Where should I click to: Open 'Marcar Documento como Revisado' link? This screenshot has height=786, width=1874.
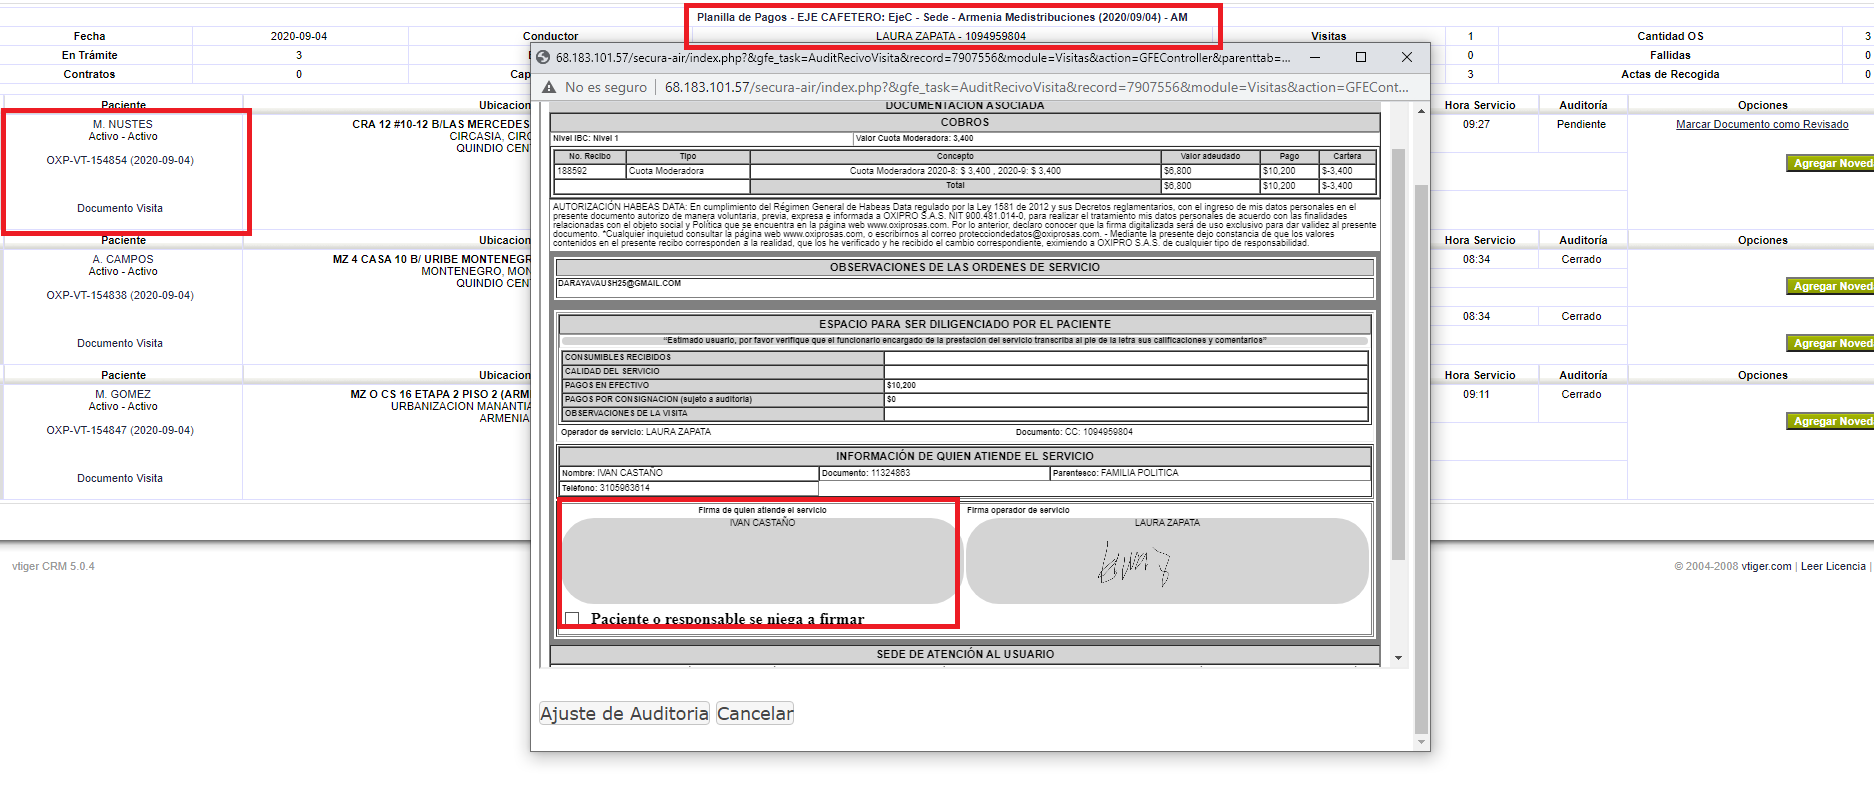pyautogui.click(x=1762, y=124)
